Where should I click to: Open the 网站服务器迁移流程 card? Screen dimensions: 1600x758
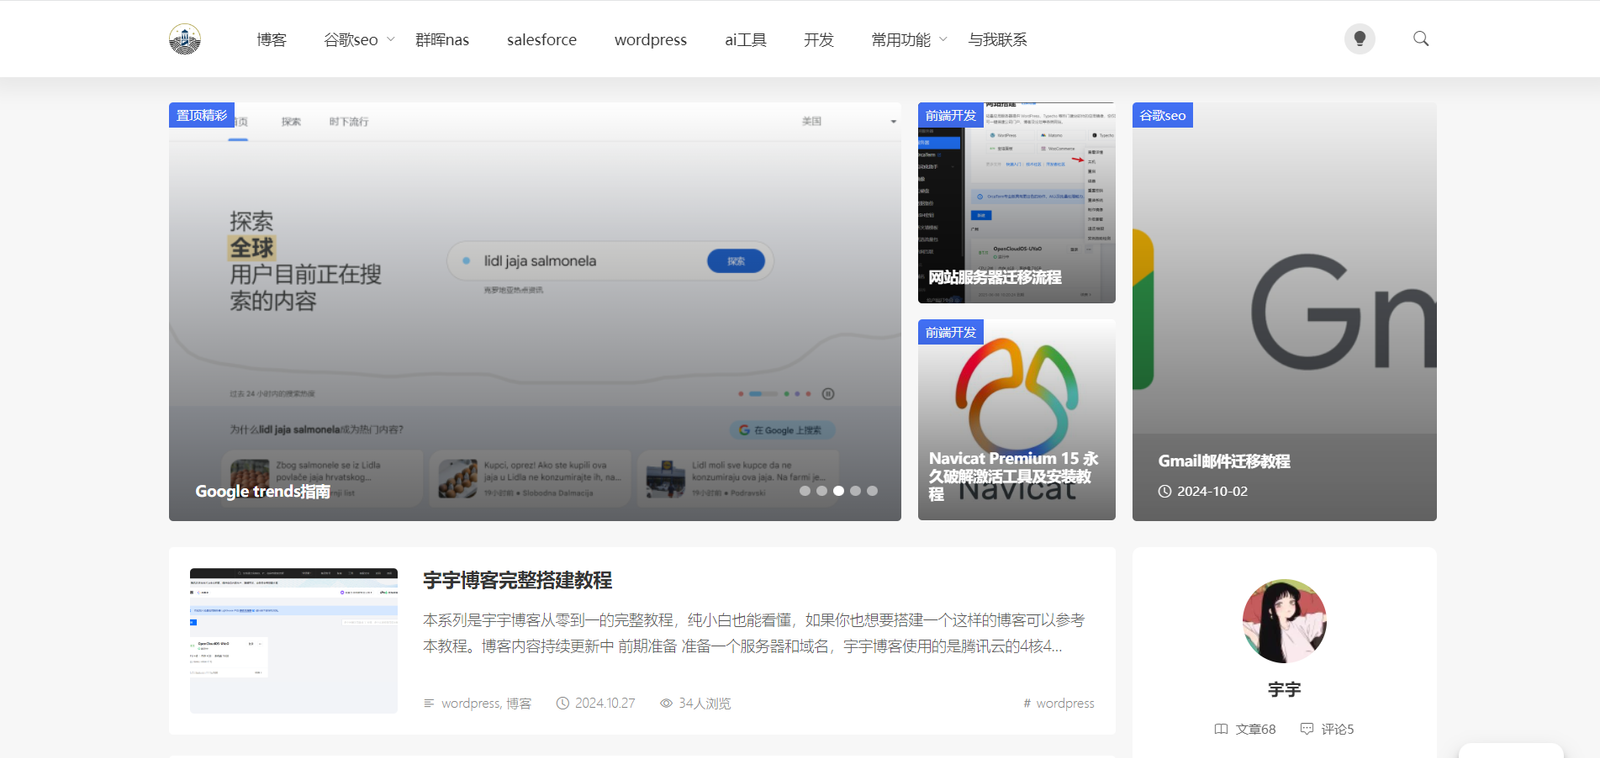[1017, 203]
